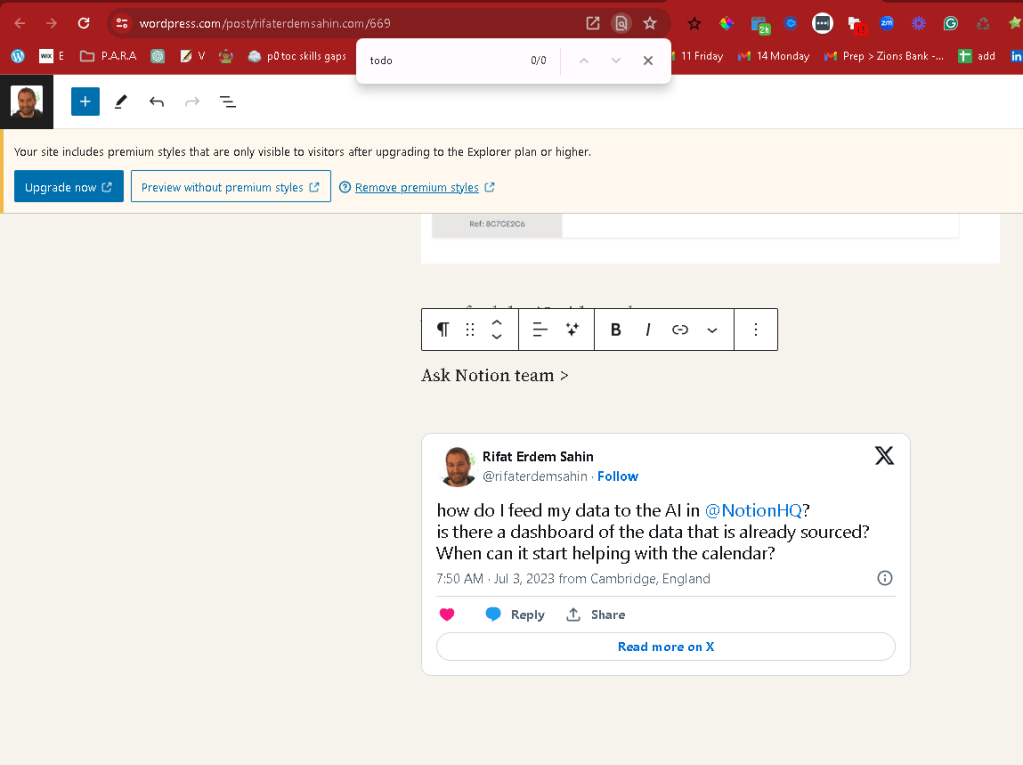Go to next find result

click(x=615, y=61)
